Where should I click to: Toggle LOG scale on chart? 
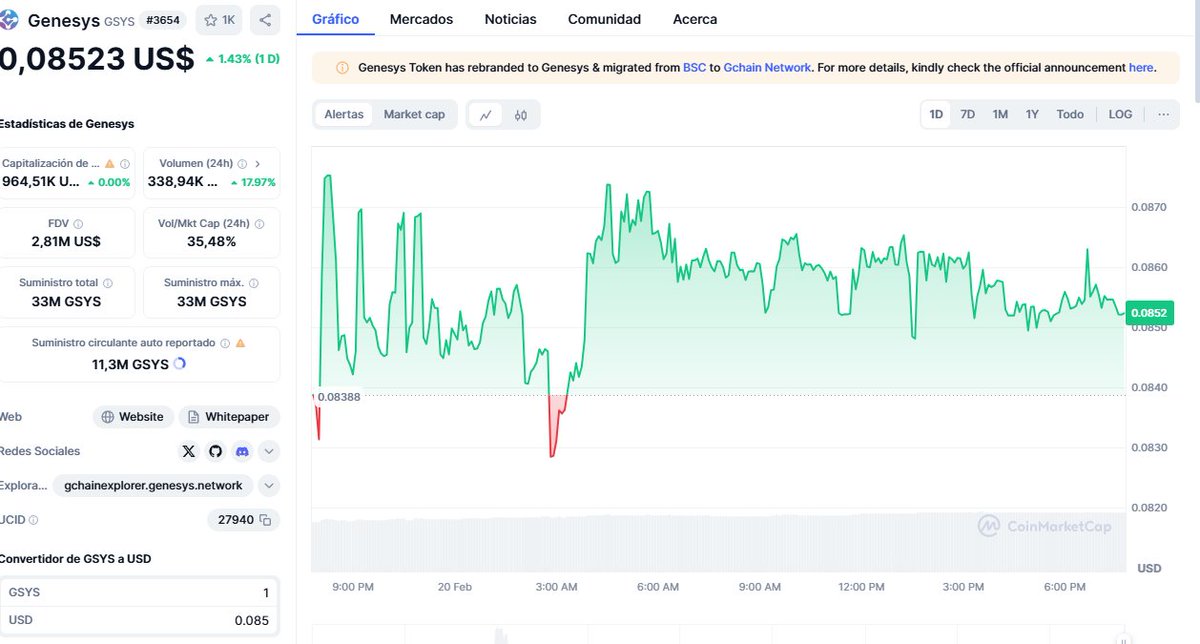coord(1121,115)
